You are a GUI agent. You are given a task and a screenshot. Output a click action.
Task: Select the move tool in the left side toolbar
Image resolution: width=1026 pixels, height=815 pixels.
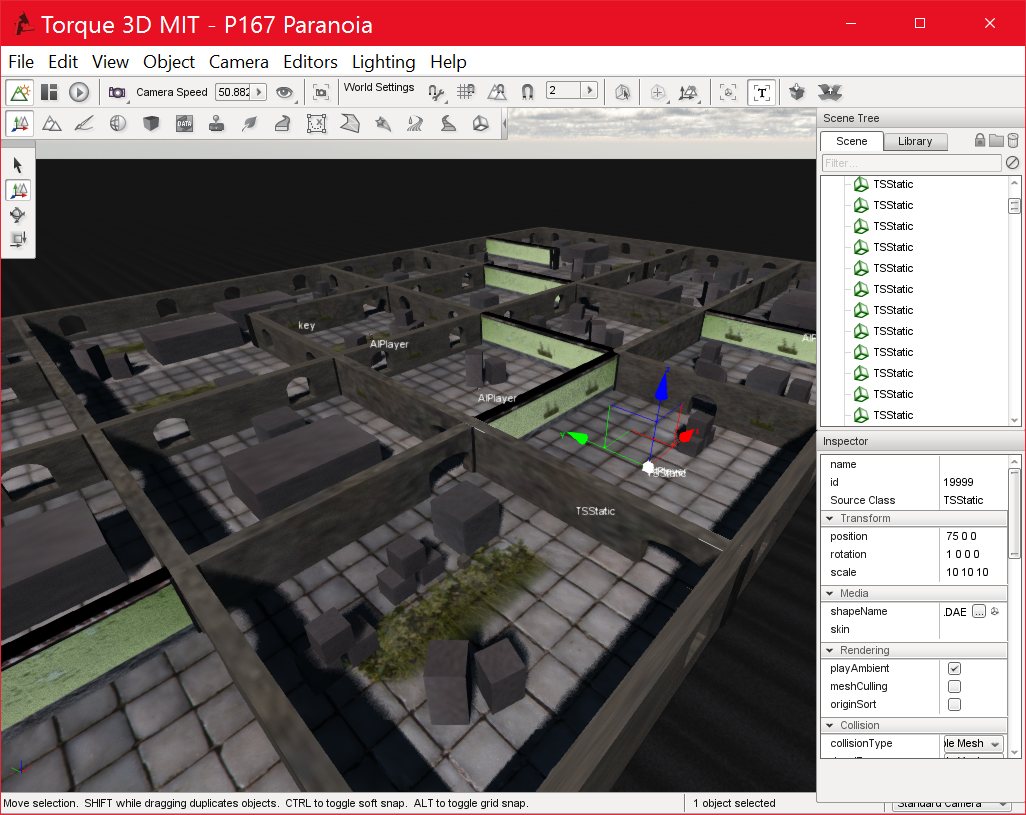17,190
